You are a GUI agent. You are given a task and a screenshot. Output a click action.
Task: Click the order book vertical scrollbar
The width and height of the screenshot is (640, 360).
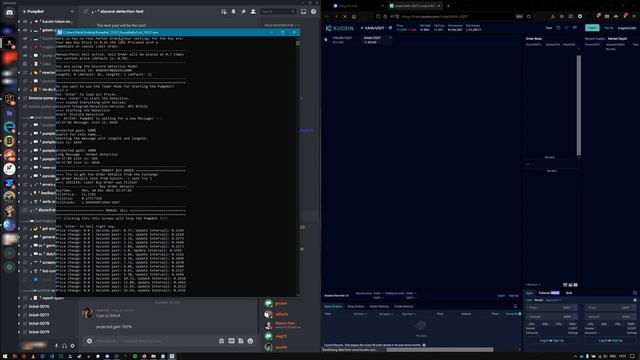click(x=578, y=105)
